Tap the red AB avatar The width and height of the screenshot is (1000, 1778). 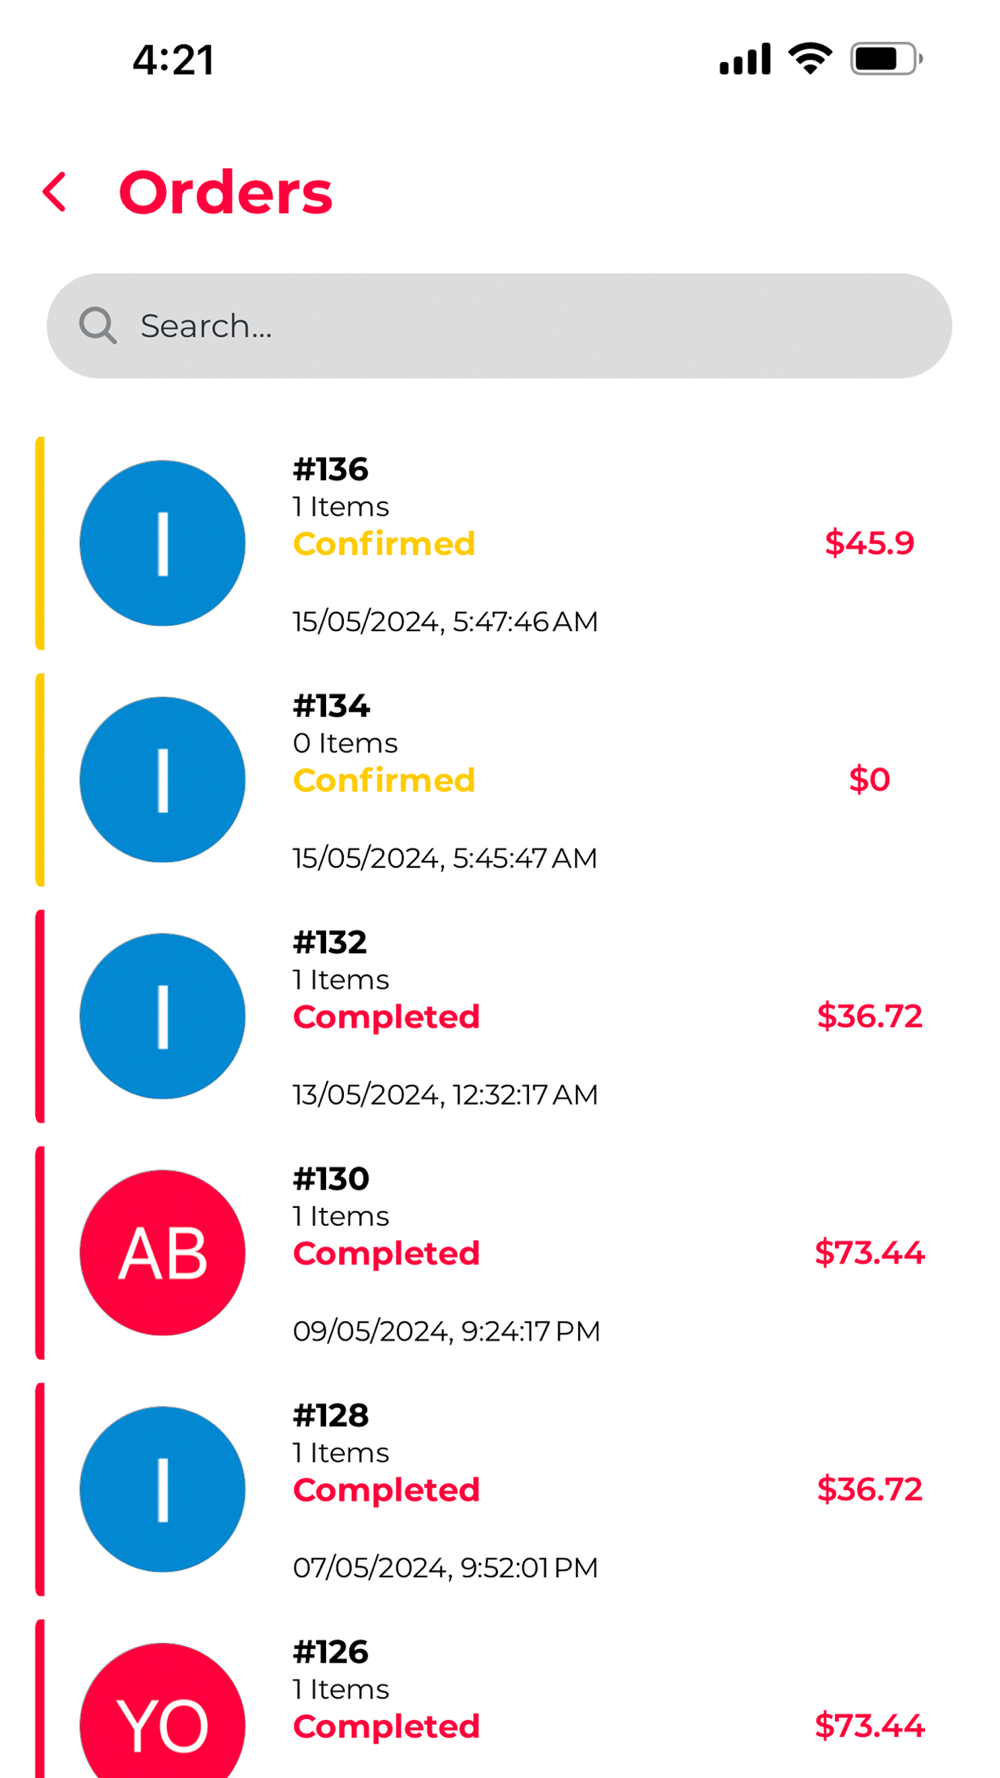pyautogui.click(x=162, y=1253)
